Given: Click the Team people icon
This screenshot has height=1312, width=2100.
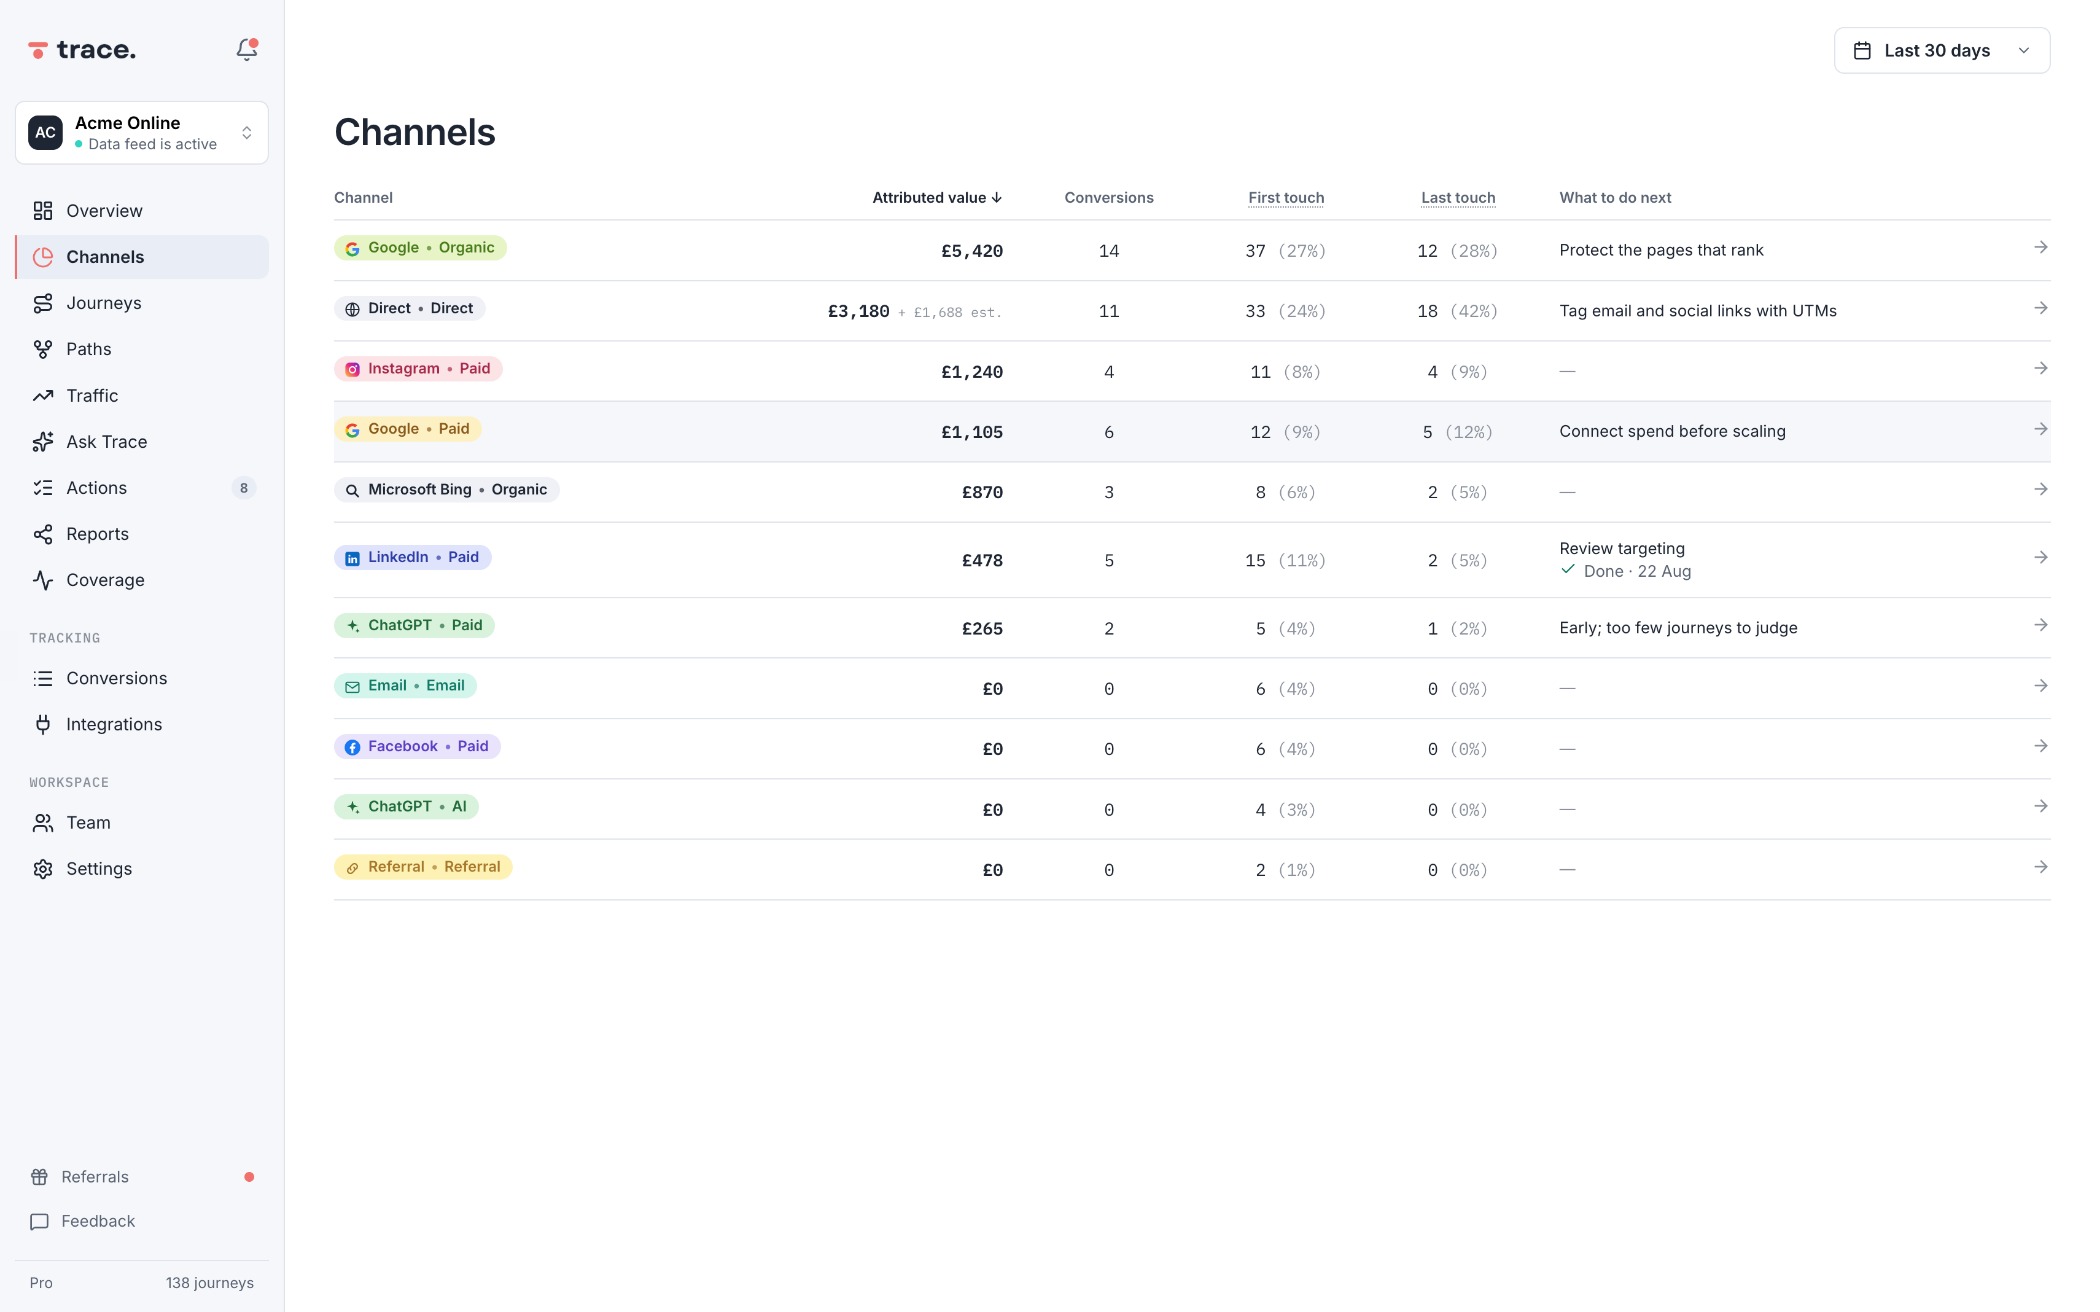Looking at the screenshot, I should pos(43,823).
